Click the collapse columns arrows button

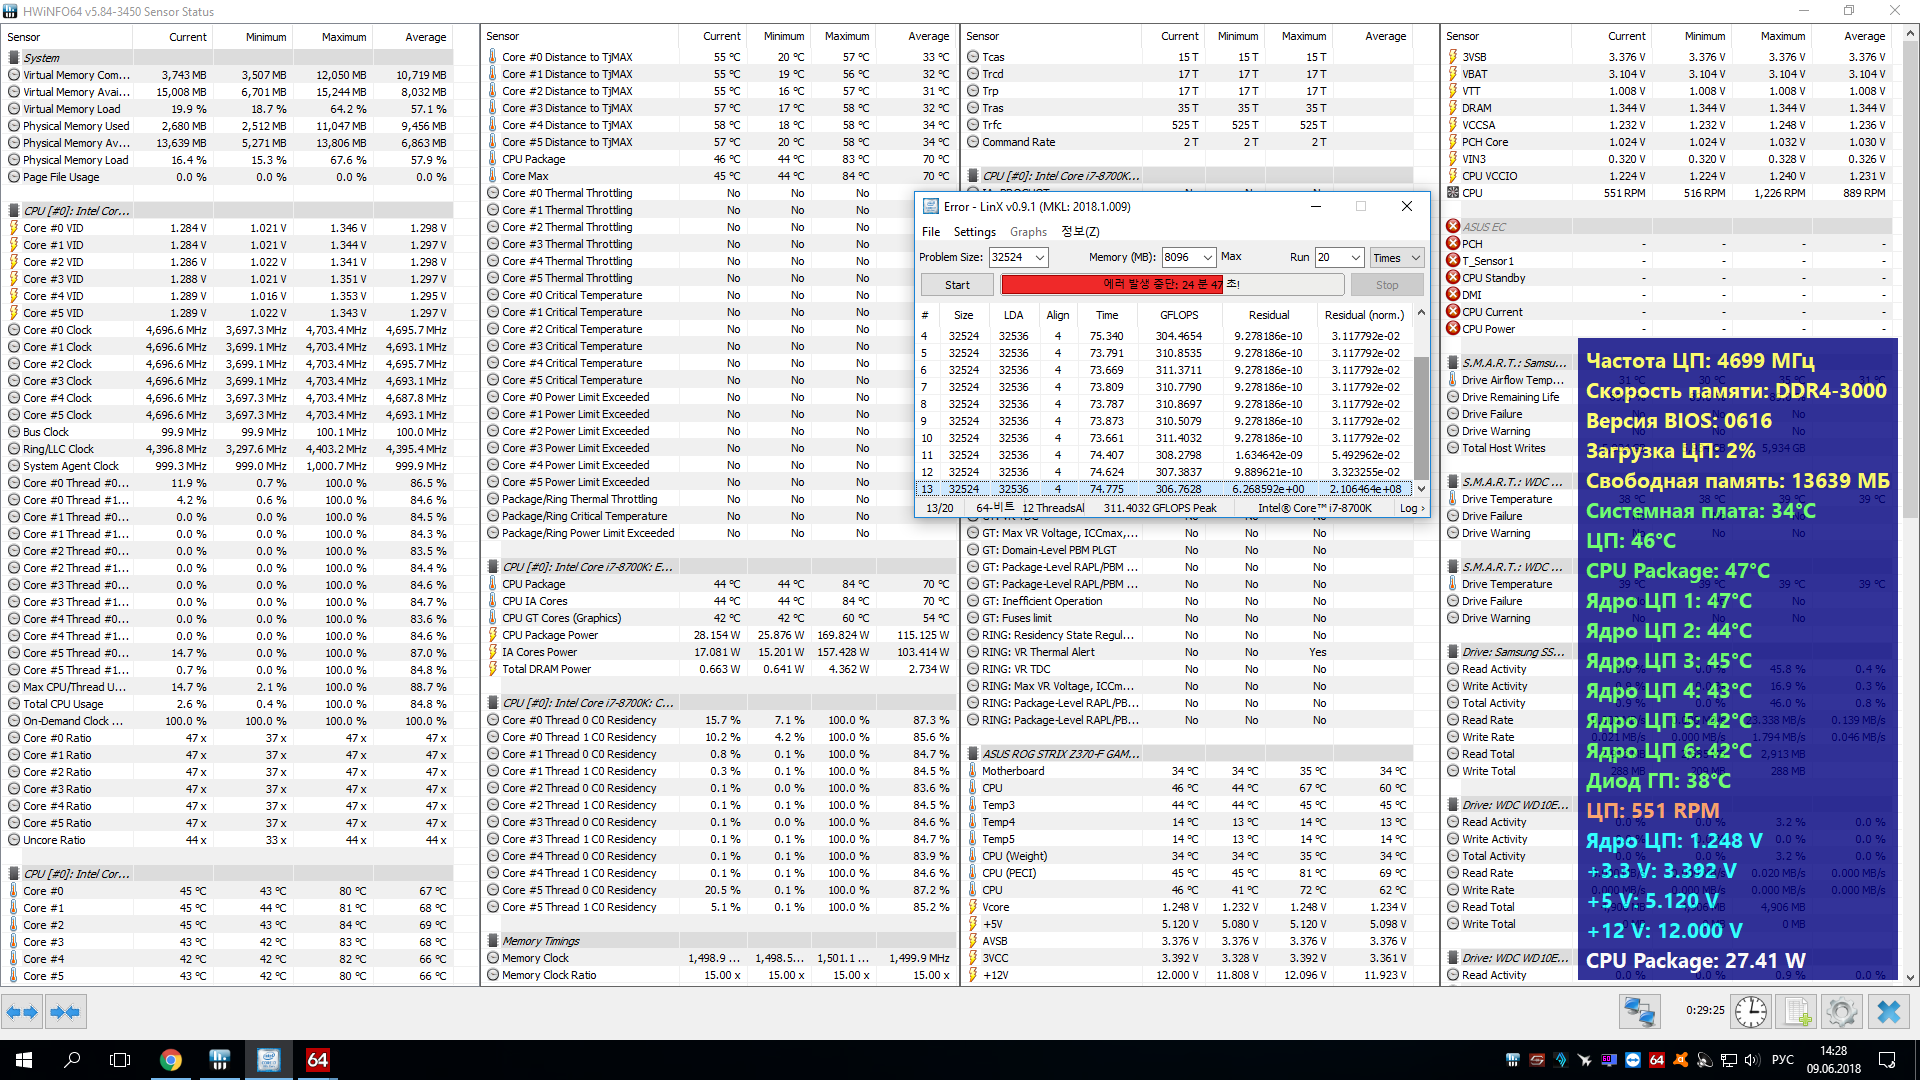65,1012
